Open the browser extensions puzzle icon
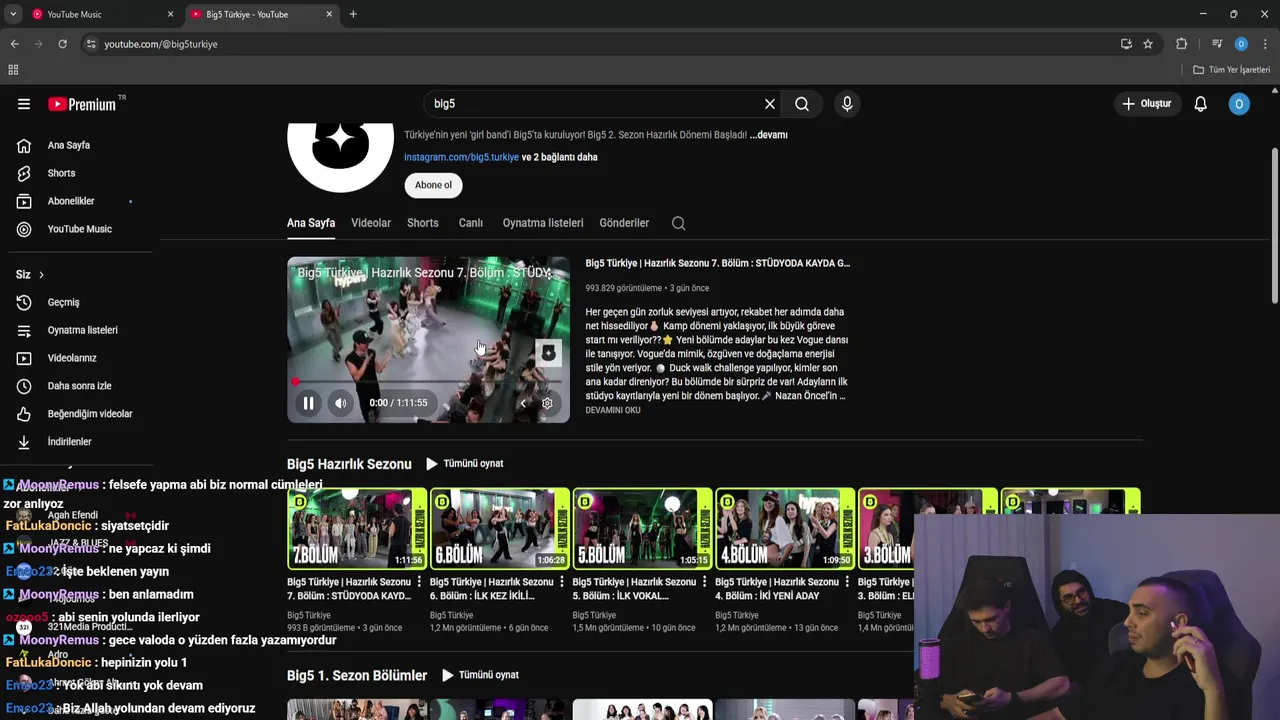Viewport: 1280px width, 720px height. point(1182,44)
